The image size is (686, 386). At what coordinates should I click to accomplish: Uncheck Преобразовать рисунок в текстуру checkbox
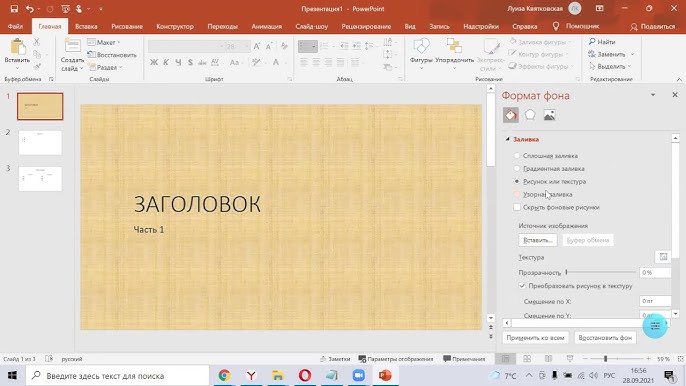[522, 286]
